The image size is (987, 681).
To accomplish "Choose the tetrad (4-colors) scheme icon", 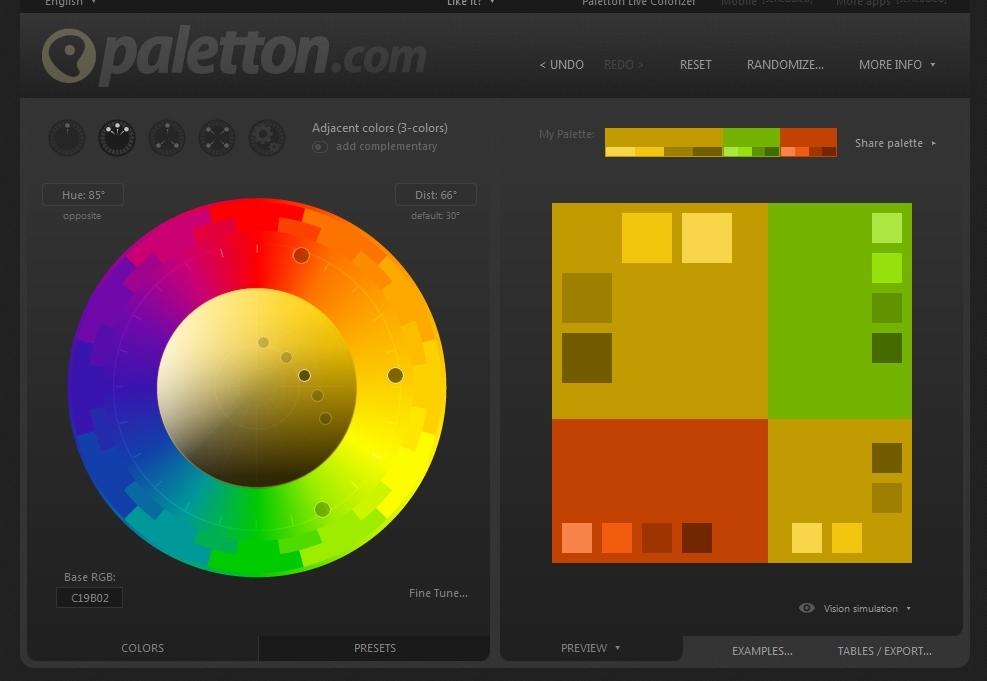I will tap(217, 138).
